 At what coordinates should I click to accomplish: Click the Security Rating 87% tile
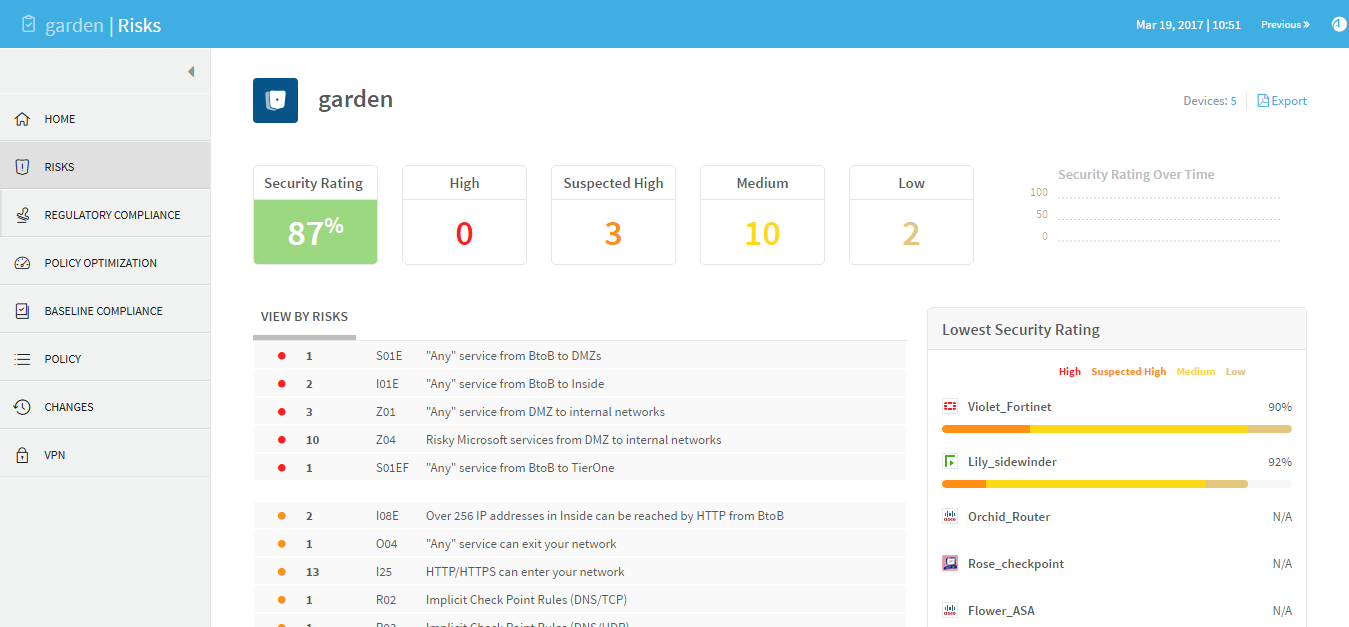point(315,215)
